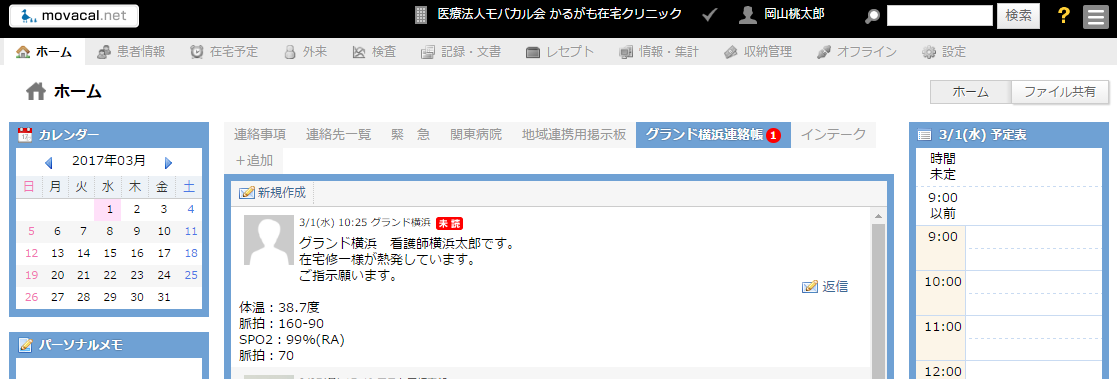Open the 記録・文書 navigation tab
The width and height of the screenshot is (1117, 379).
[x=460, y=51]
